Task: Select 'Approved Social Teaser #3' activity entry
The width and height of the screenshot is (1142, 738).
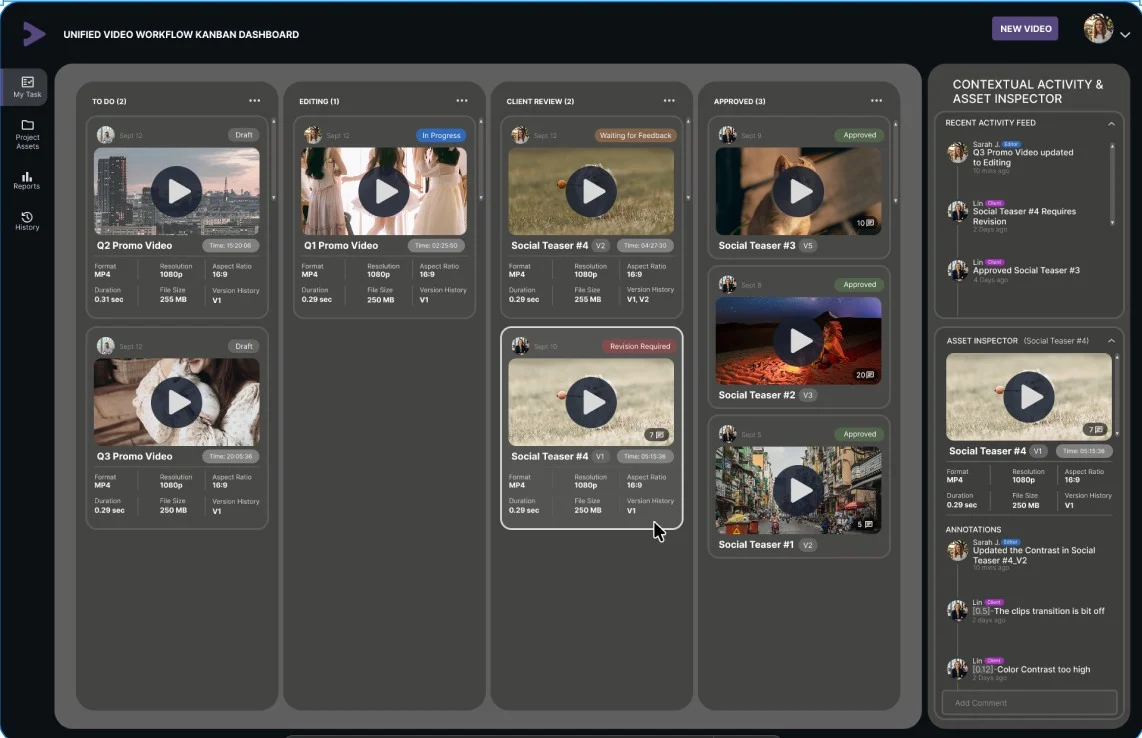Action: click(x=1026, y=270)
